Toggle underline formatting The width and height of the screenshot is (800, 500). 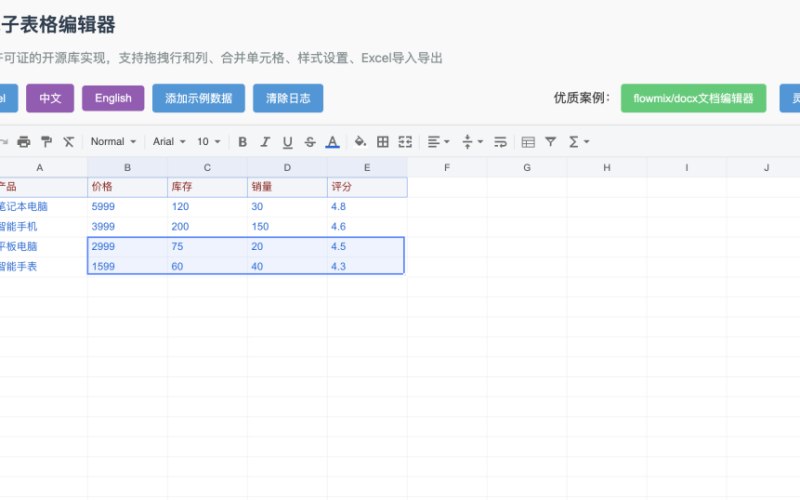pos(287,142)
